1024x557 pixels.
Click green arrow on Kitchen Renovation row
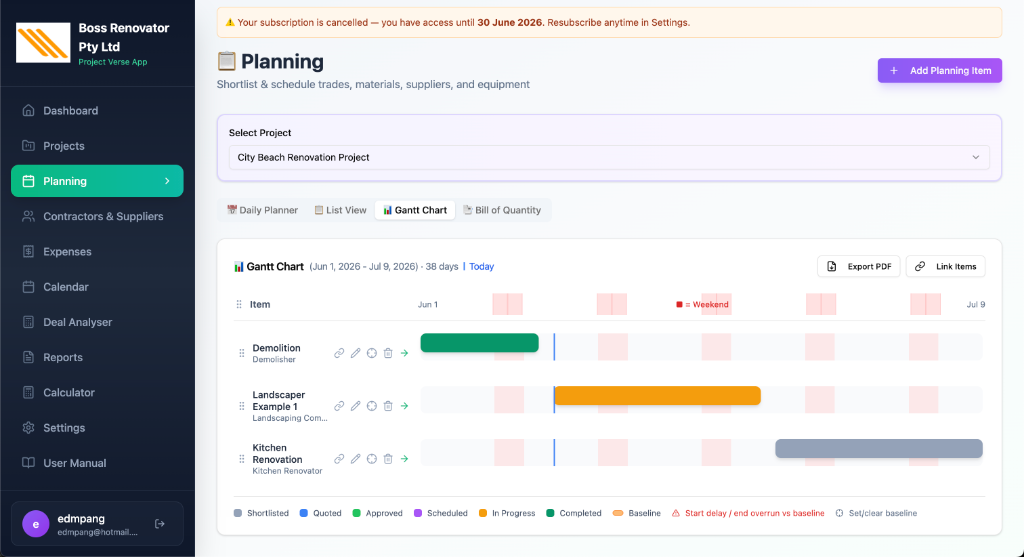tap(404, 459)
